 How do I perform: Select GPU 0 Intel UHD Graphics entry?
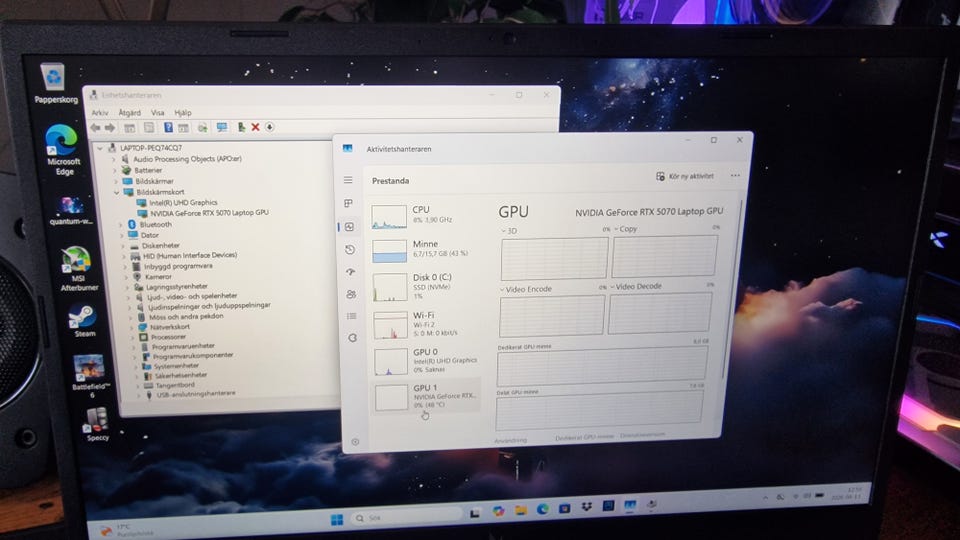tap(427, 361)
